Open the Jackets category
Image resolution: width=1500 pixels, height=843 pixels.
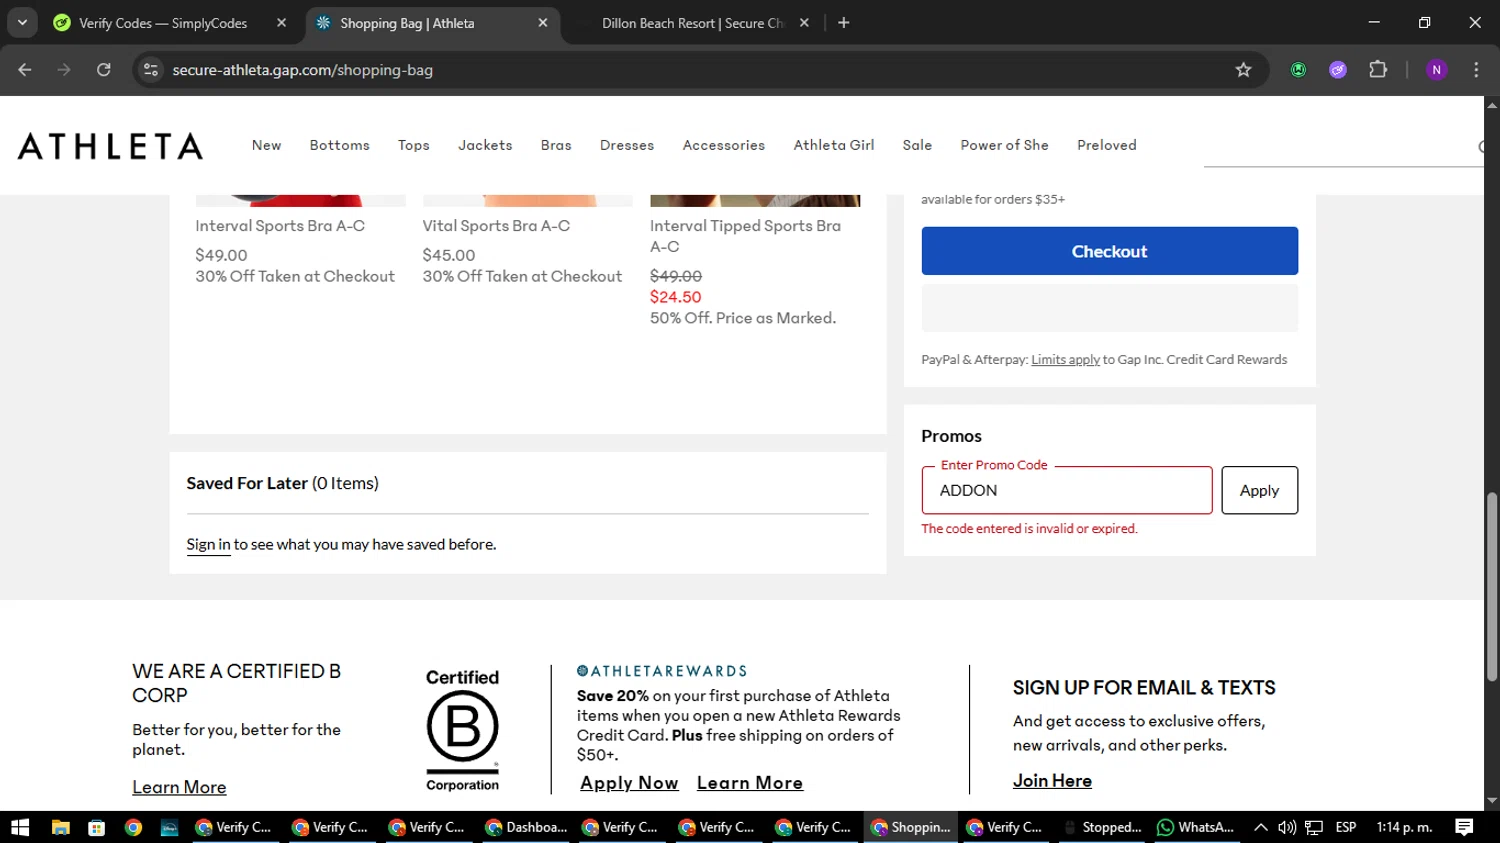[485, 145]
